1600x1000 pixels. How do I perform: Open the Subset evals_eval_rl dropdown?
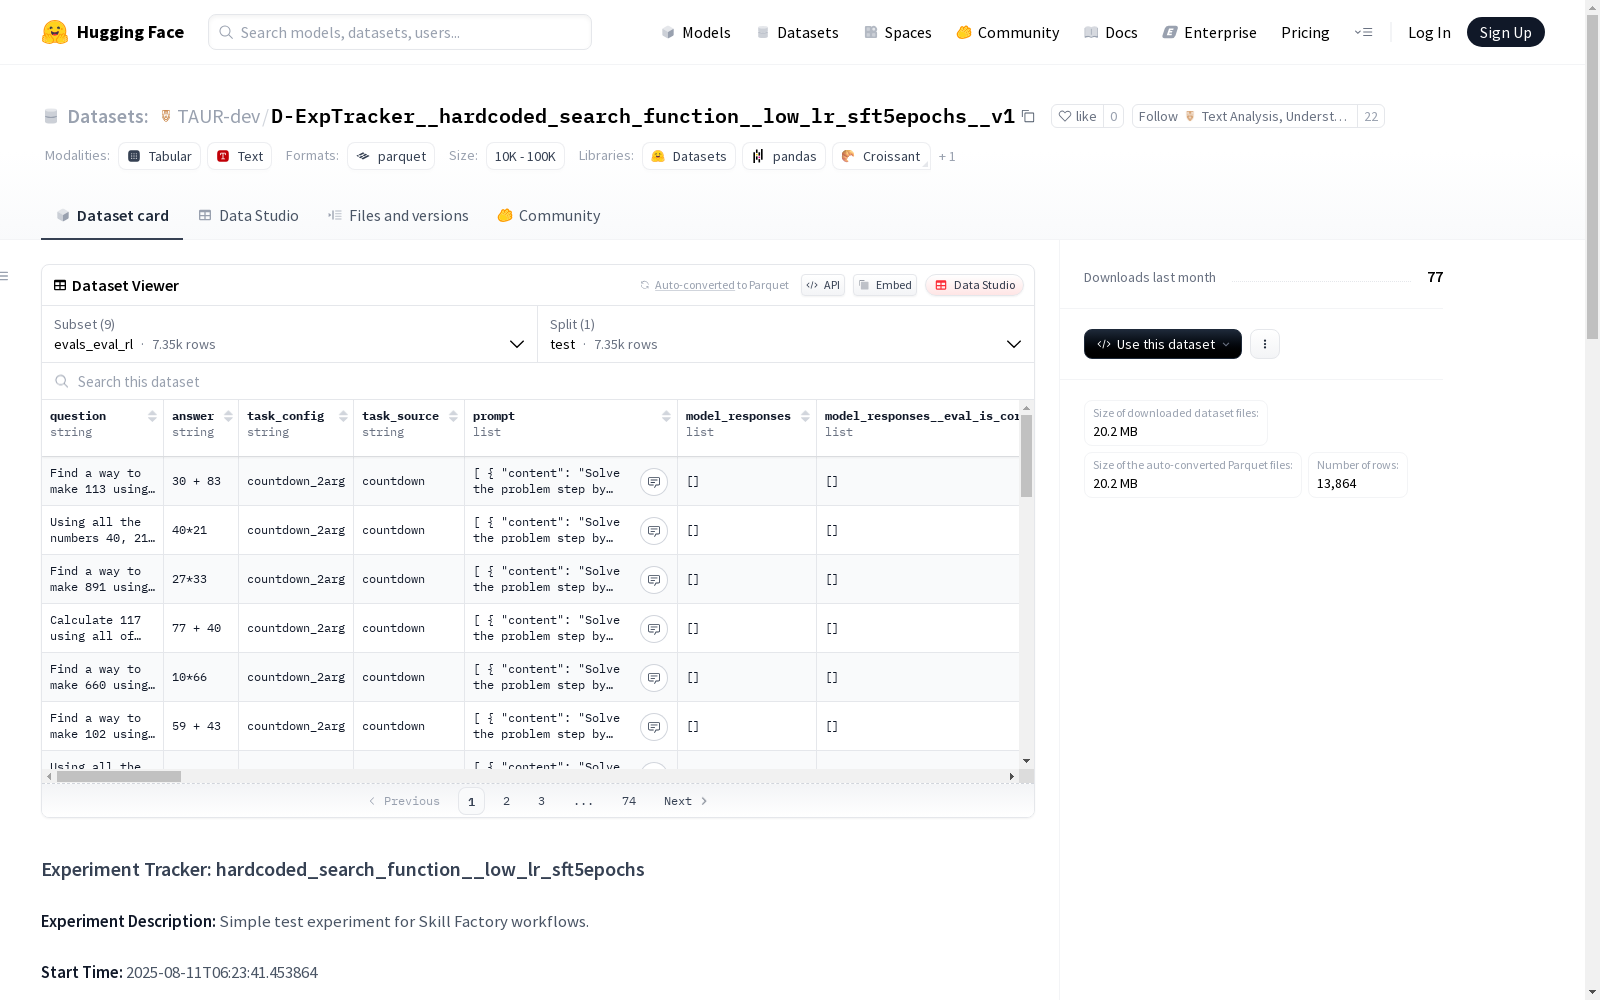290,334
